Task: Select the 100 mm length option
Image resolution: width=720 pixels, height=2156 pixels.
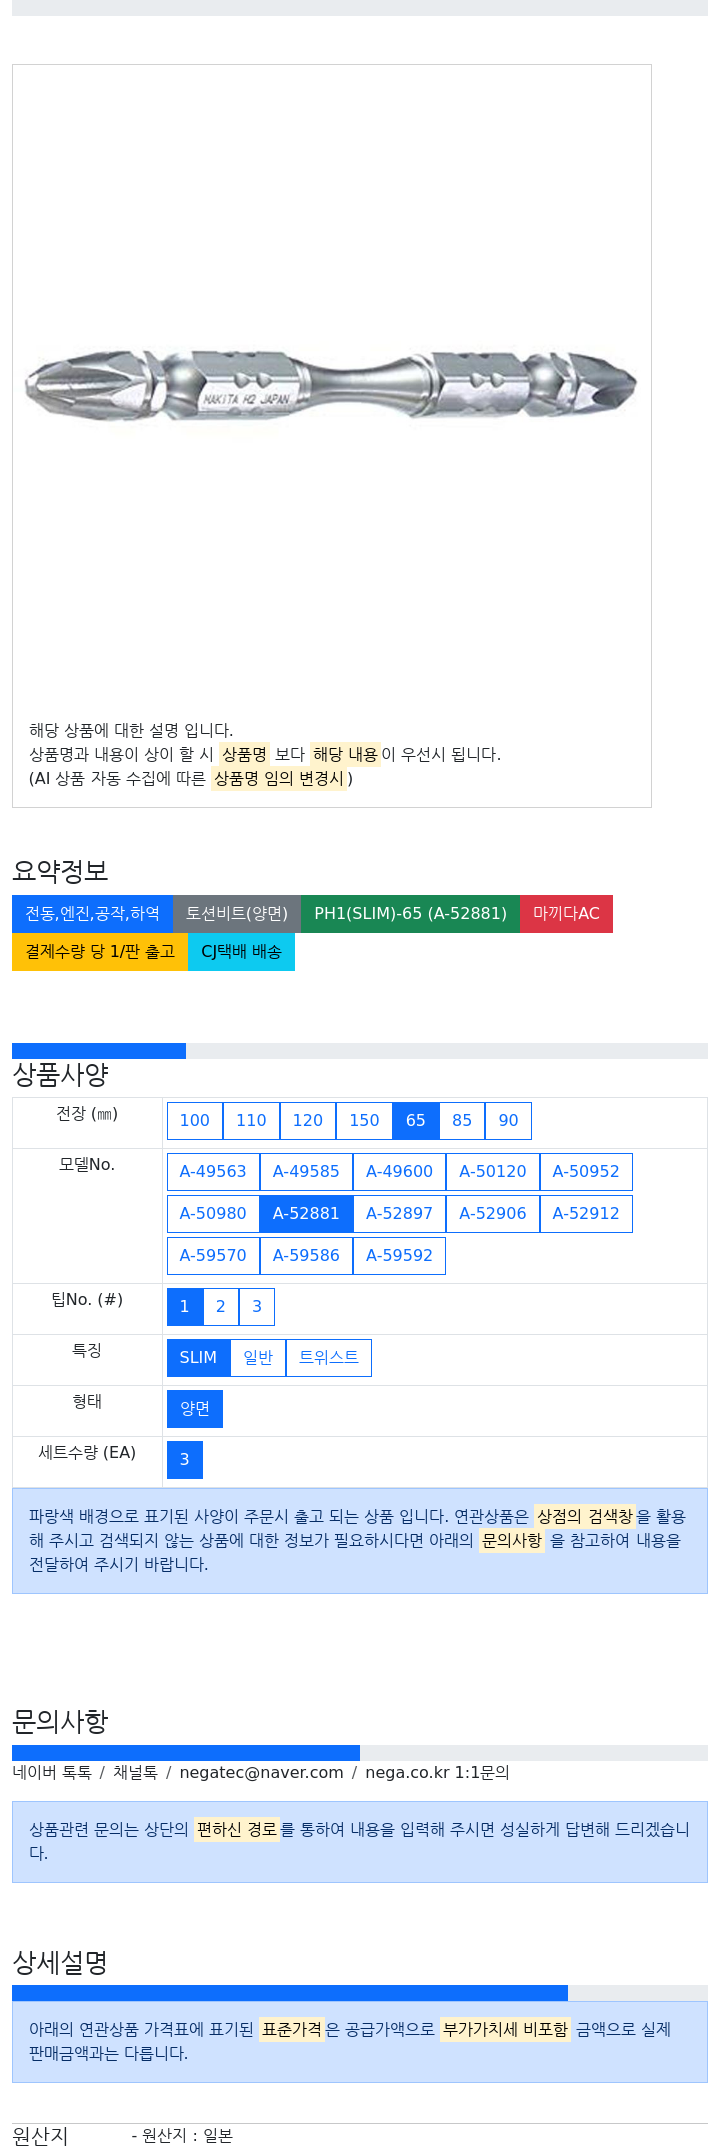Action: tap(195, 1121)
